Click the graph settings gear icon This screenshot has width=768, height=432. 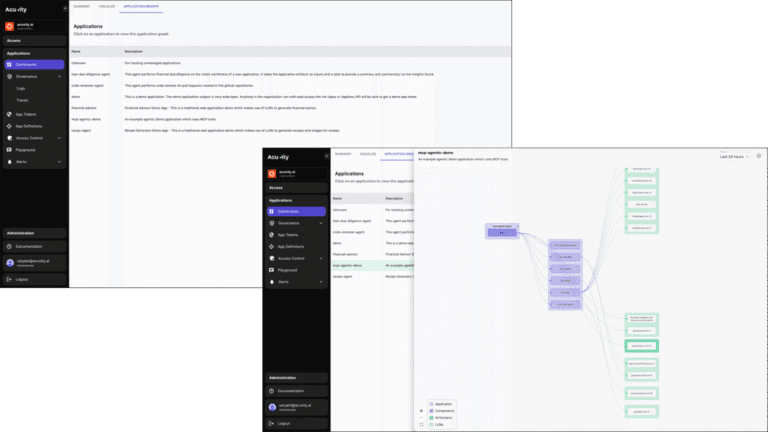click(758, 156)
